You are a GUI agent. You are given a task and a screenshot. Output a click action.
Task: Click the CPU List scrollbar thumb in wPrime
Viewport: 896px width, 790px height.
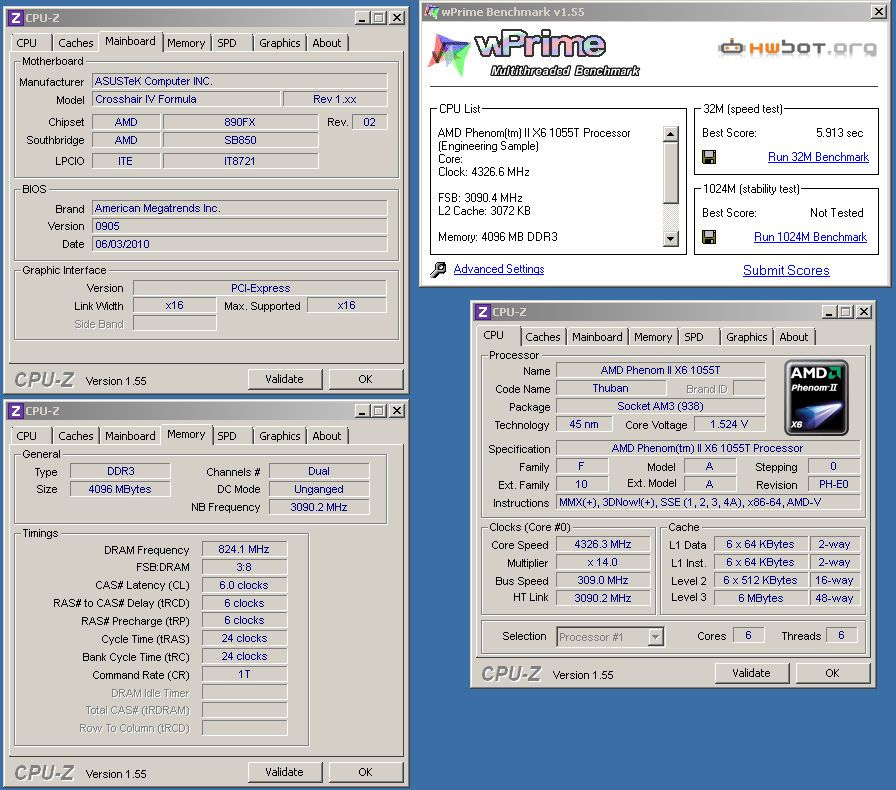[671, 173]
